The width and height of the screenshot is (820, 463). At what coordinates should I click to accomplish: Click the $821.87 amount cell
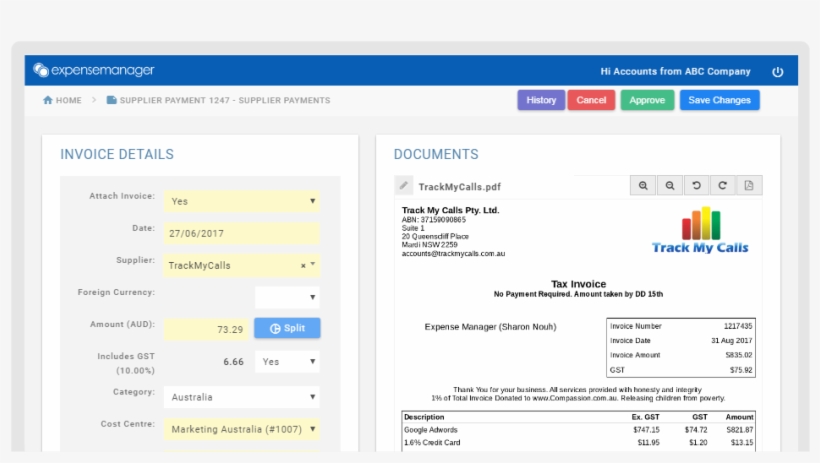tap(739, 430)
